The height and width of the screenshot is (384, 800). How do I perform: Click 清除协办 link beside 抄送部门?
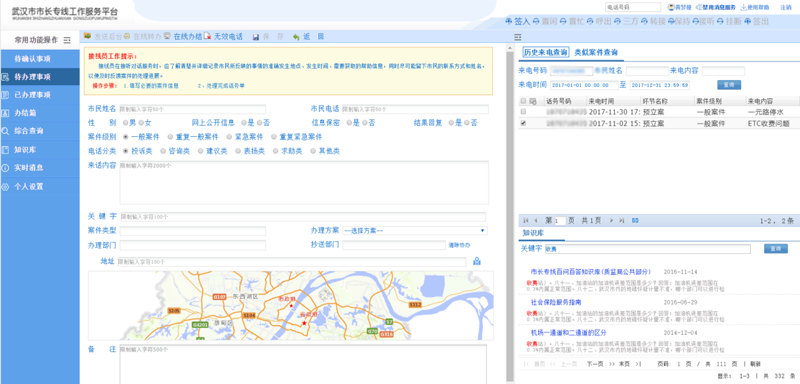pyautogui.click(x=460, y=245)
